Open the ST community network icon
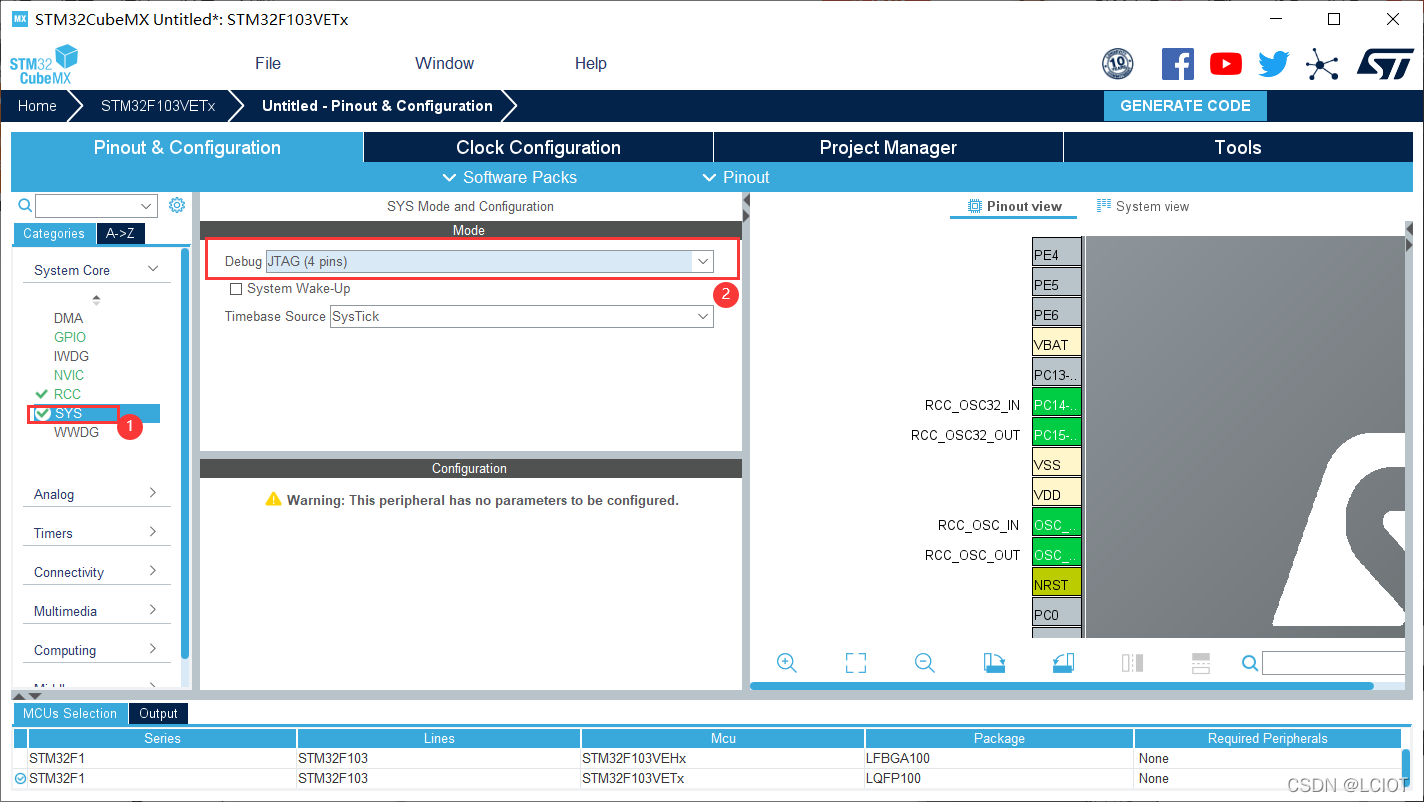The width and height of the screenshot is (1424, 802). point(1322,65)
